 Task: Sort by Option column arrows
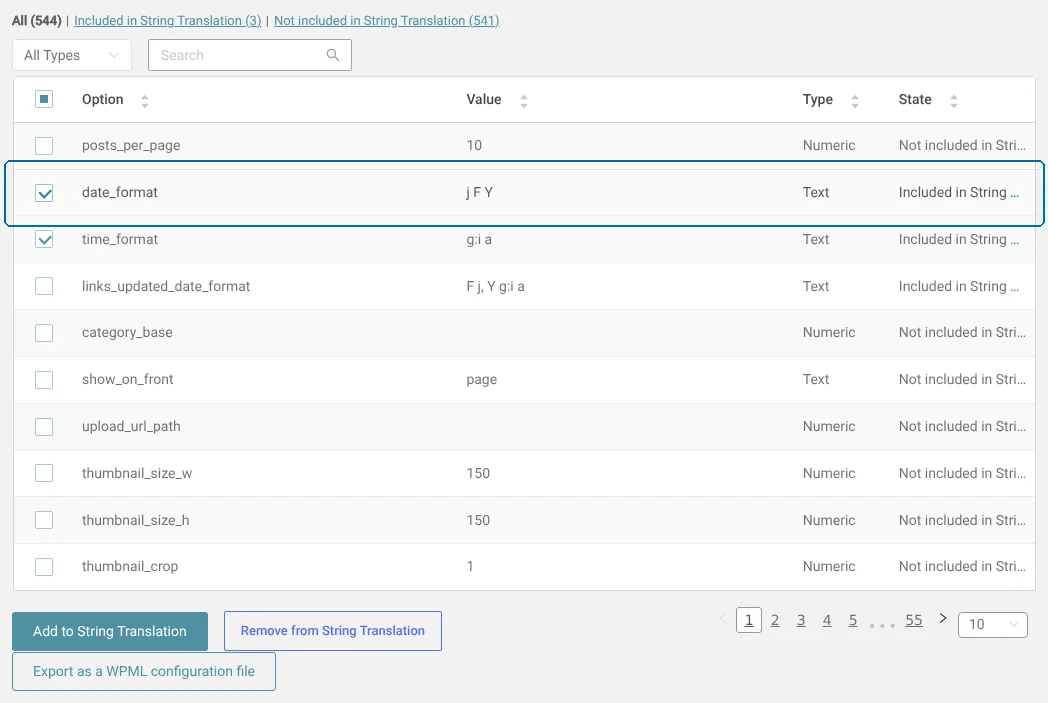point(144,101)
